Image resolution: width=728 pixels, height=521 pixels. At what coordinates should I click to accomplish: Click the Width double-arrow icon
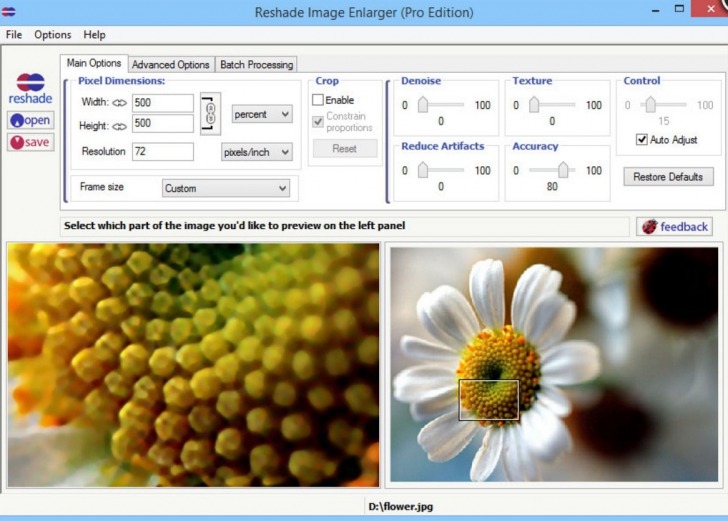coord(119,103)
